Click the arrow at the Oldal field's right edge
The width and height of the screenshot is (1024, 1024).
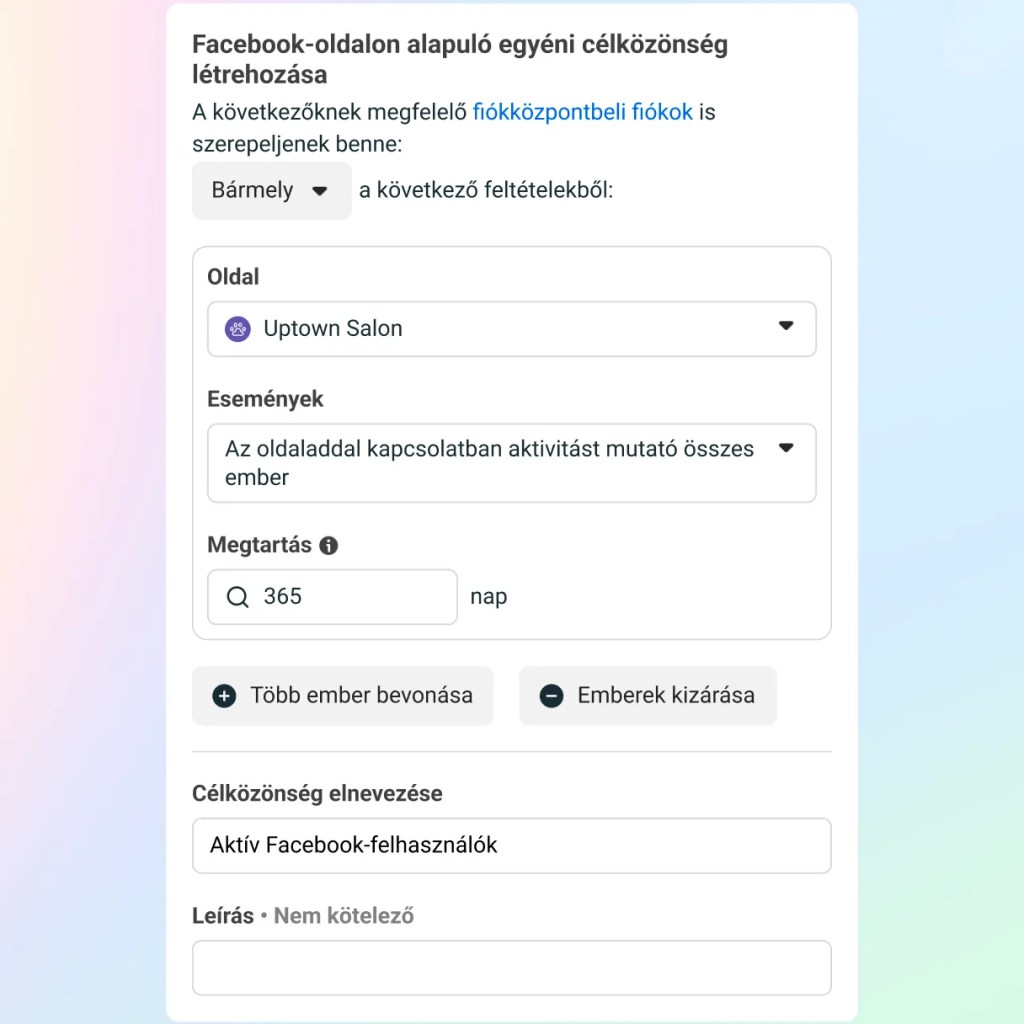click(x=786, y=327)
